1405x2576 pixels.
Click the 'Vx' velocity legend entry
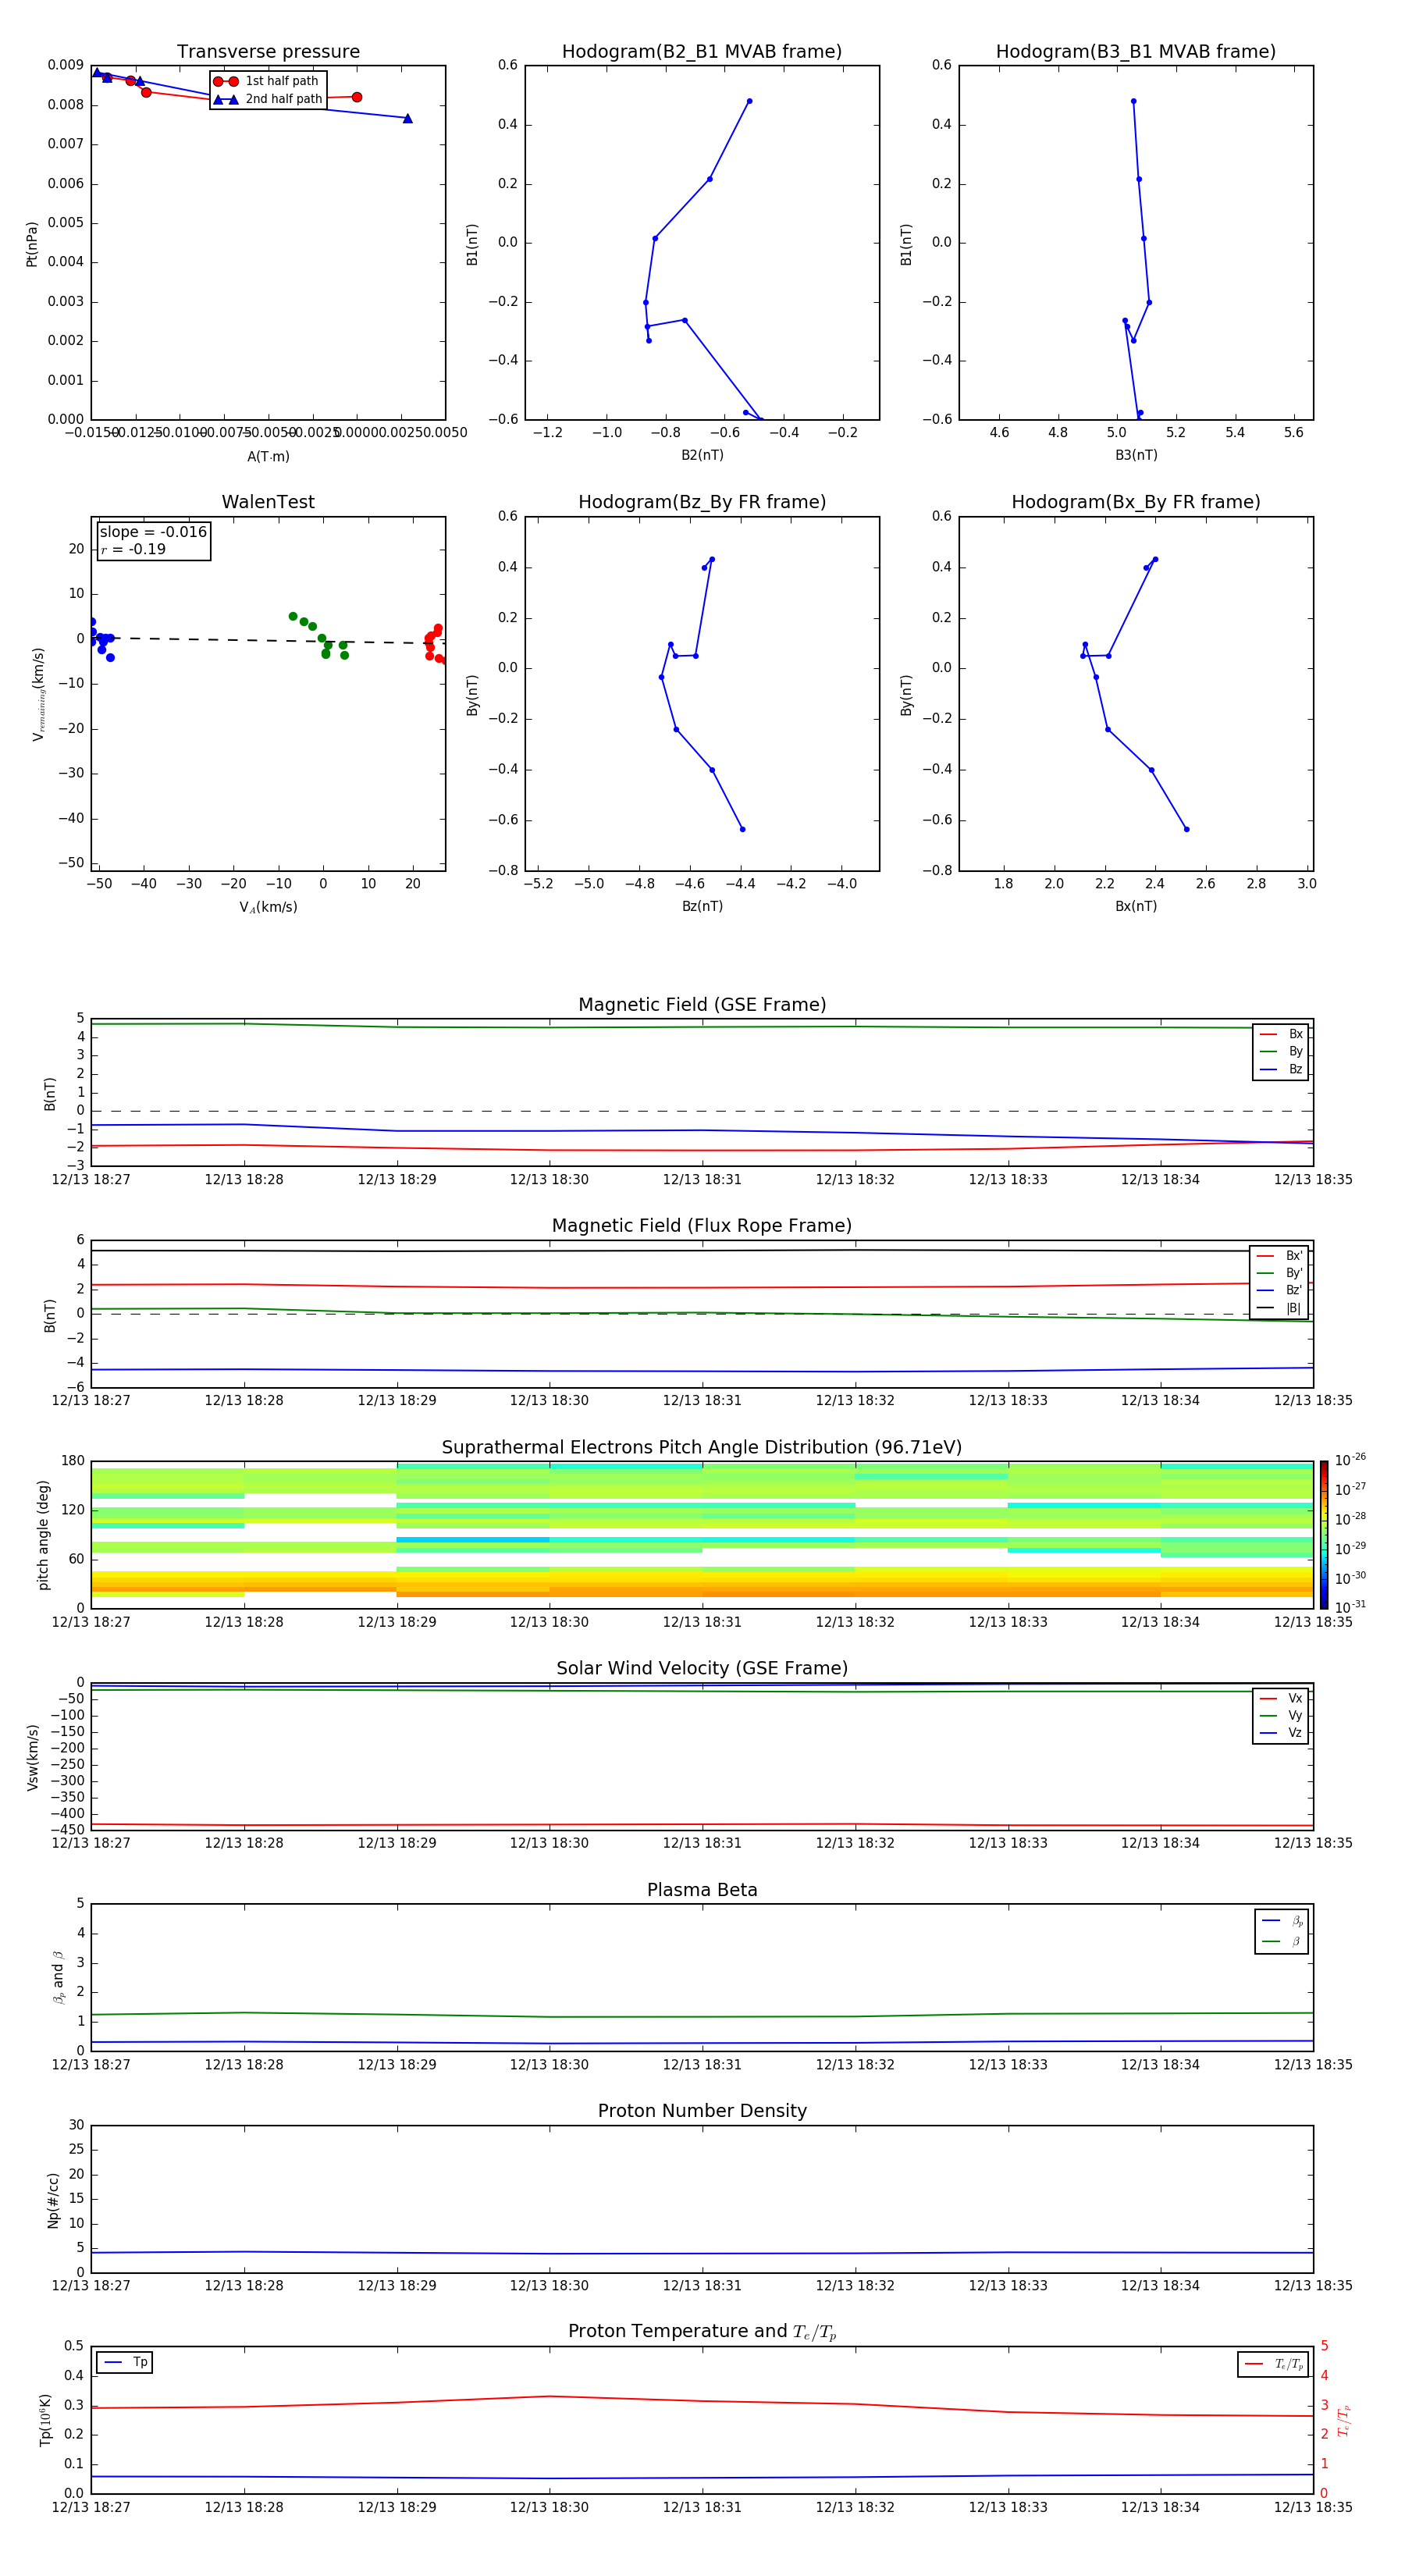1281,1698
